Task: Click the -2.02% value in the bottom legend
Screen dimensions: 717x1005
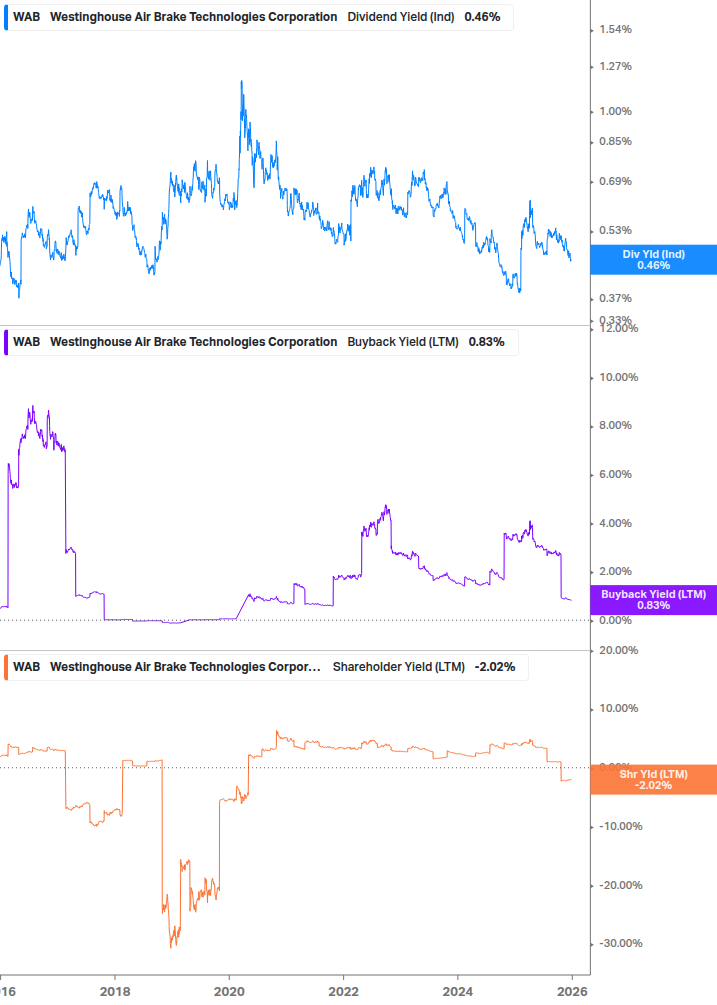Action: click(x=495, y=667)
